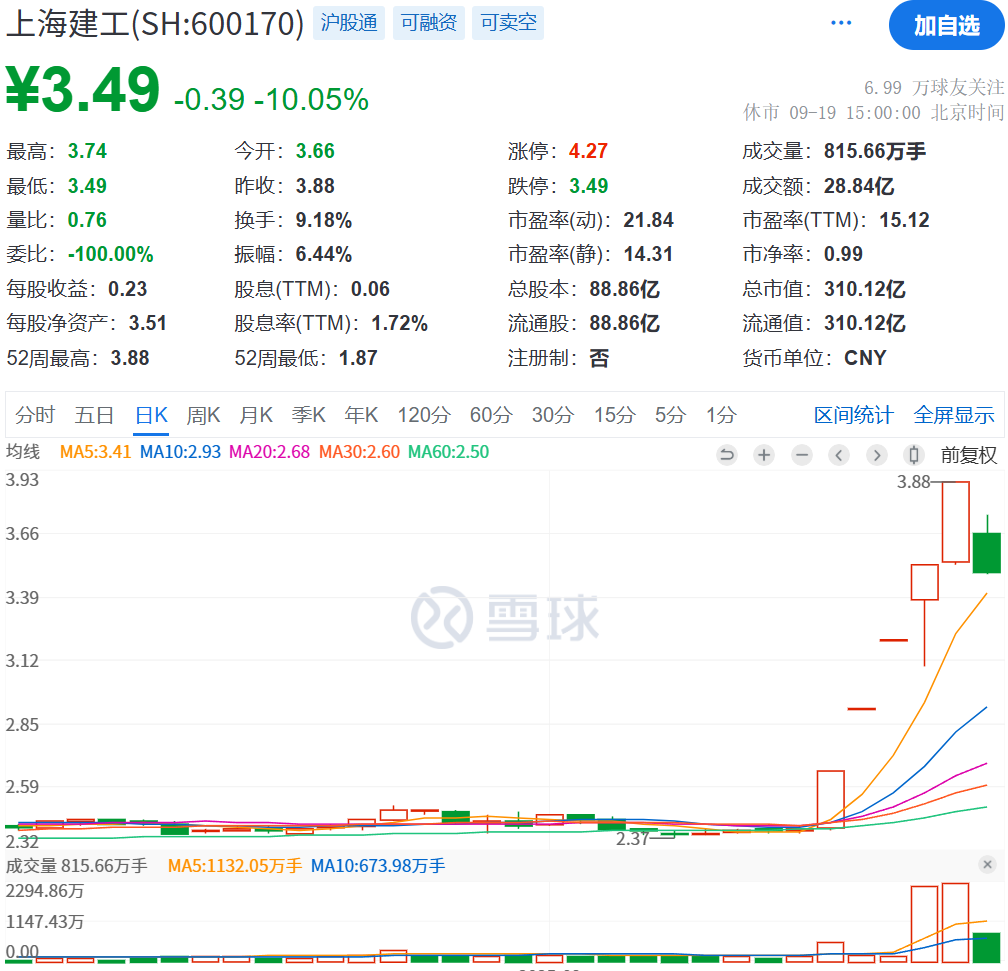Viewport: 1008px width, 971px height.
Task: Close the 成交量 volume indicator panel
Action: pos(988,865)
